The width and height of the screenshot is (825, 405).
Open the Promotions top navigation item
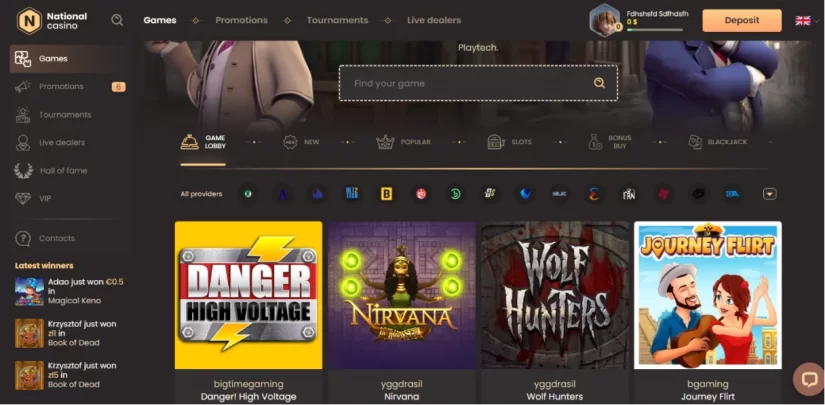(242, 21)
